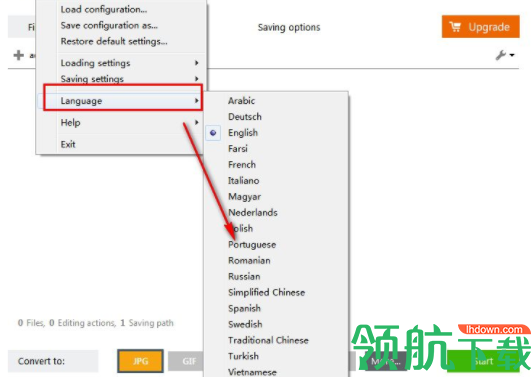531x377 pixels.
Task: Click Restore default settings entry
Action: (121, 41)
